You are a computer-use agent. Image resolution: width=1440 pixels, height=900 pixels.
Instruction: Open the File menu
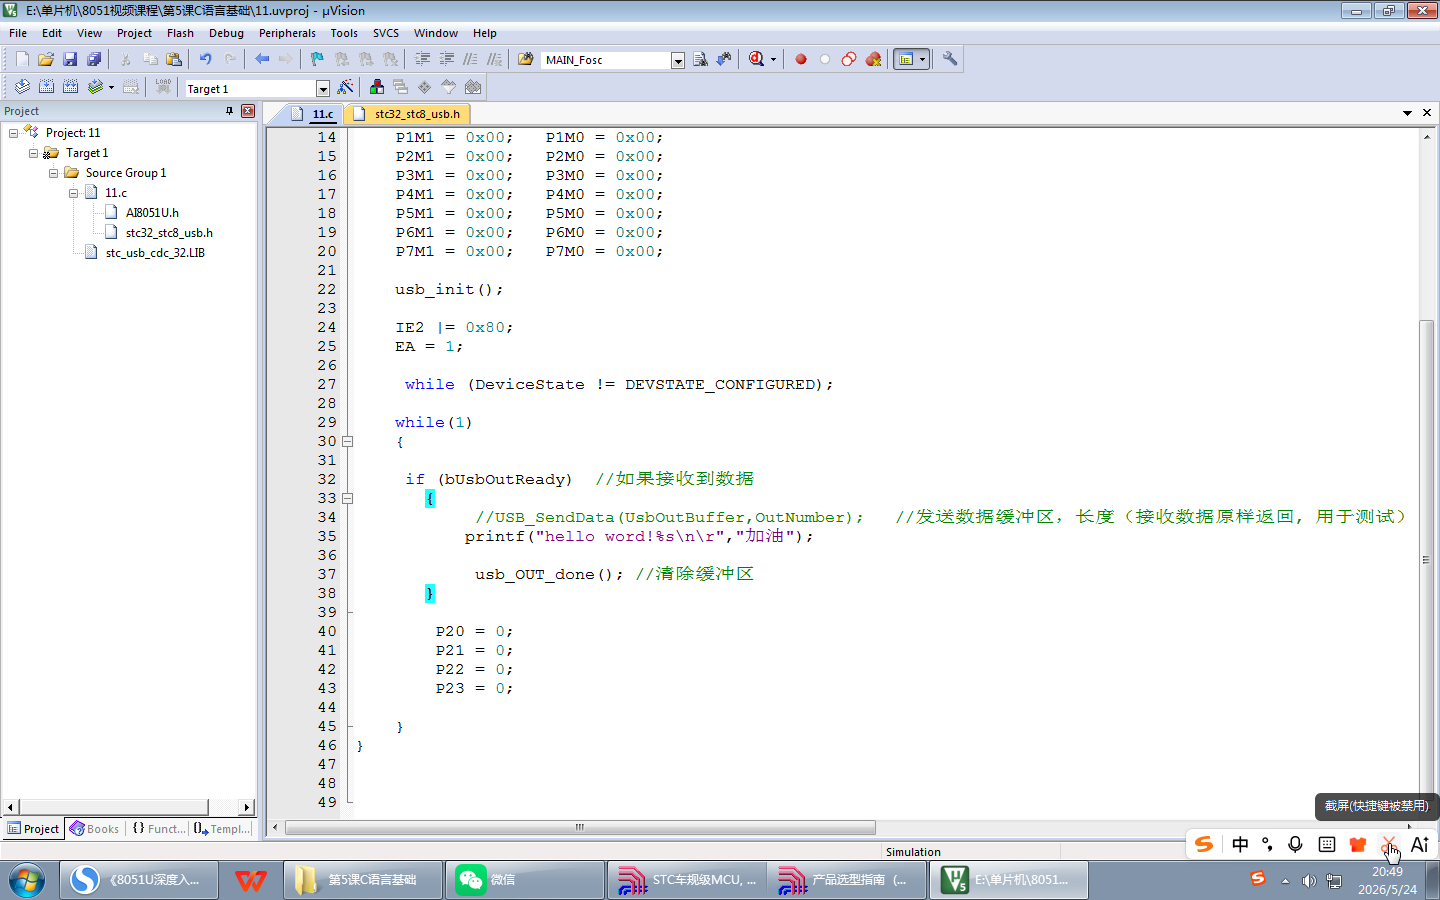tap(18, 33)
